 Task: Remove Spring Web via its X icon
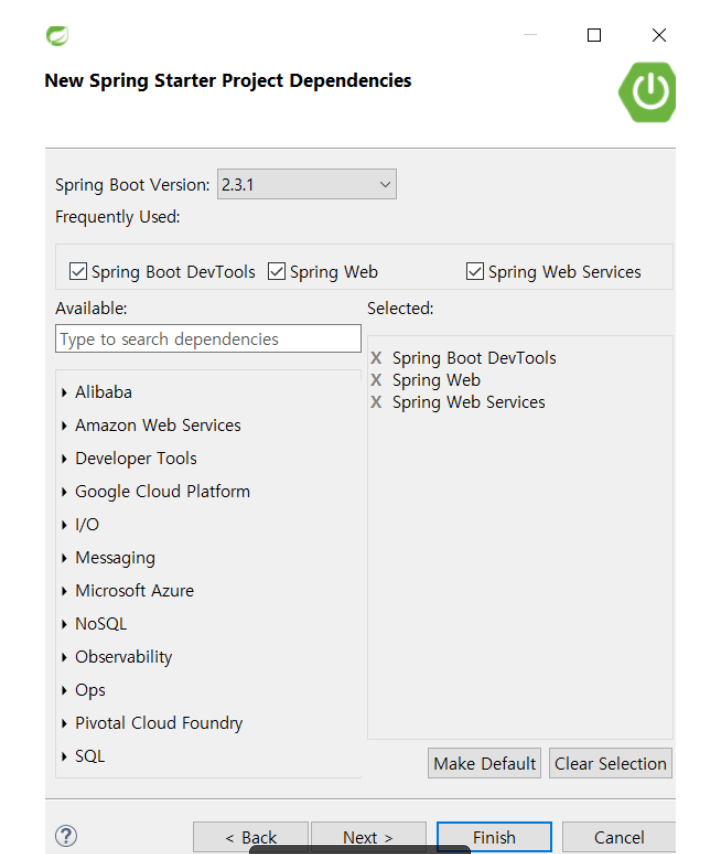click(x=376, y=380)
